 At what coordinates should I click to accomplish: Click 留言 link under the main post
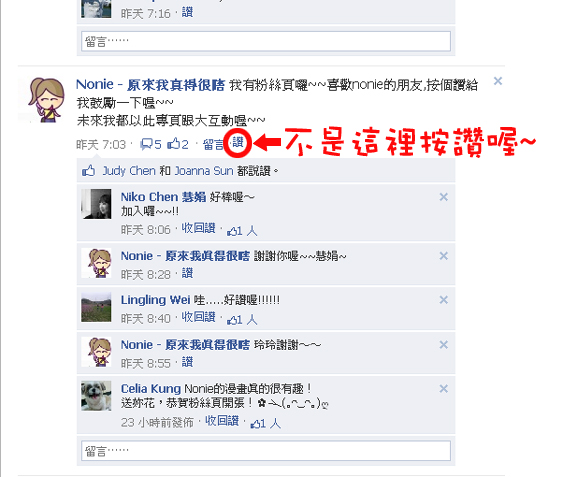[x=213, y=144]
